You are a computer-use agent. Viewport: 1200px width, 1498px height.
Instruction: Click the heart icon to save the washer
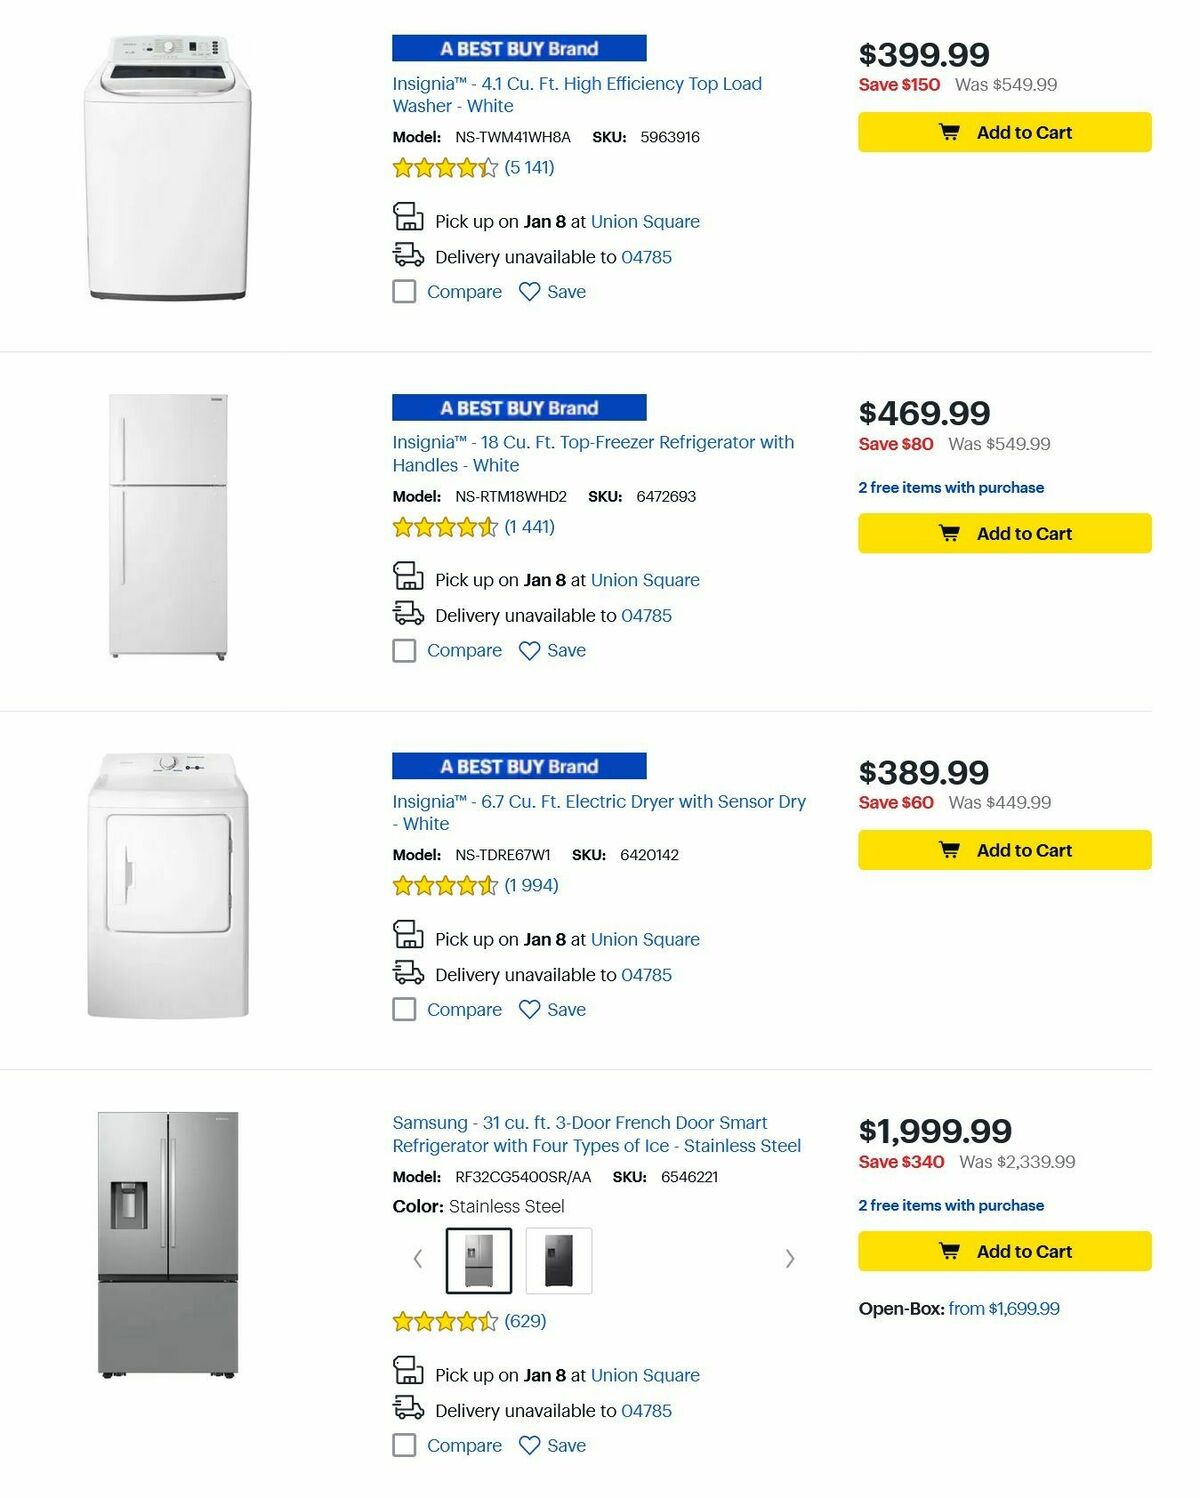(x=530, y=291)
